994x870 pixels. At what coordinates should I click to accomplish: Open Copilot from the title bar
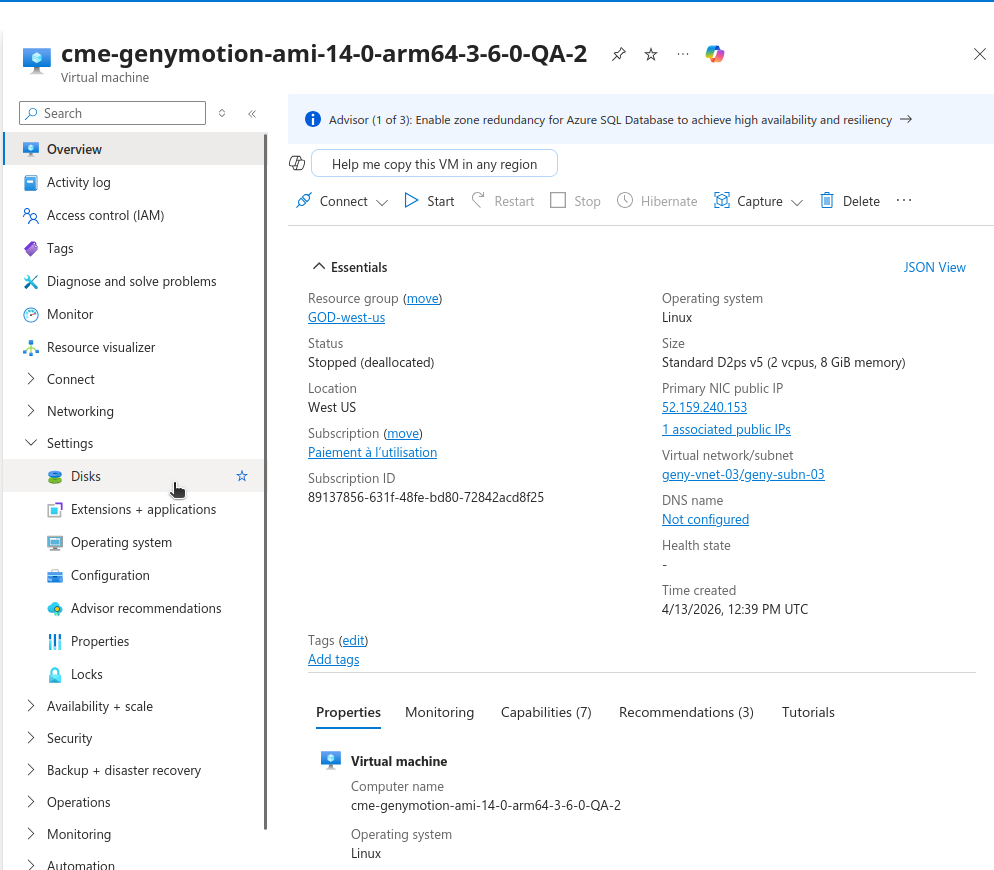(714, 54)
